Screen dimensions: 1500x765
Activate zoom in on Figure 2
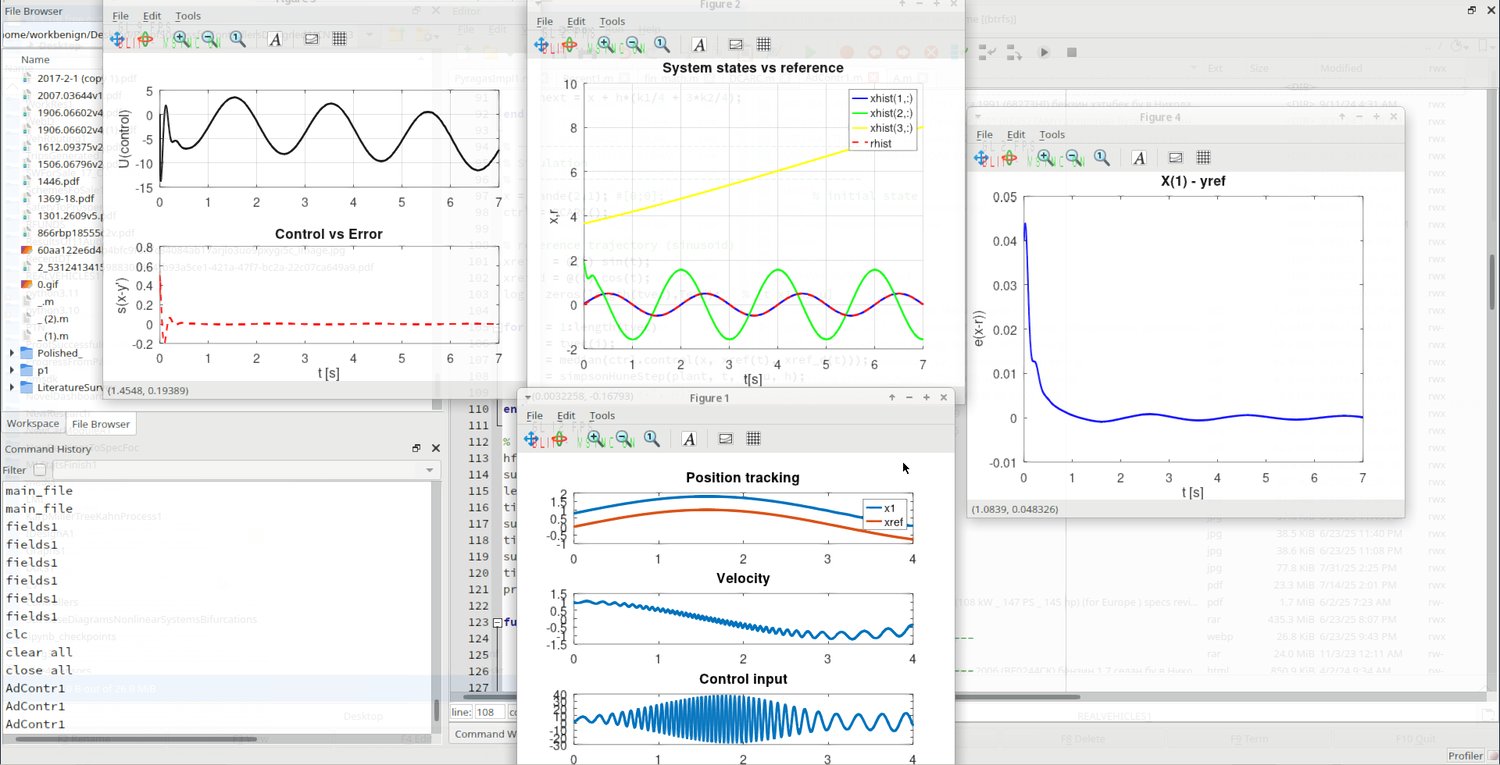click(x=605, y=44)
